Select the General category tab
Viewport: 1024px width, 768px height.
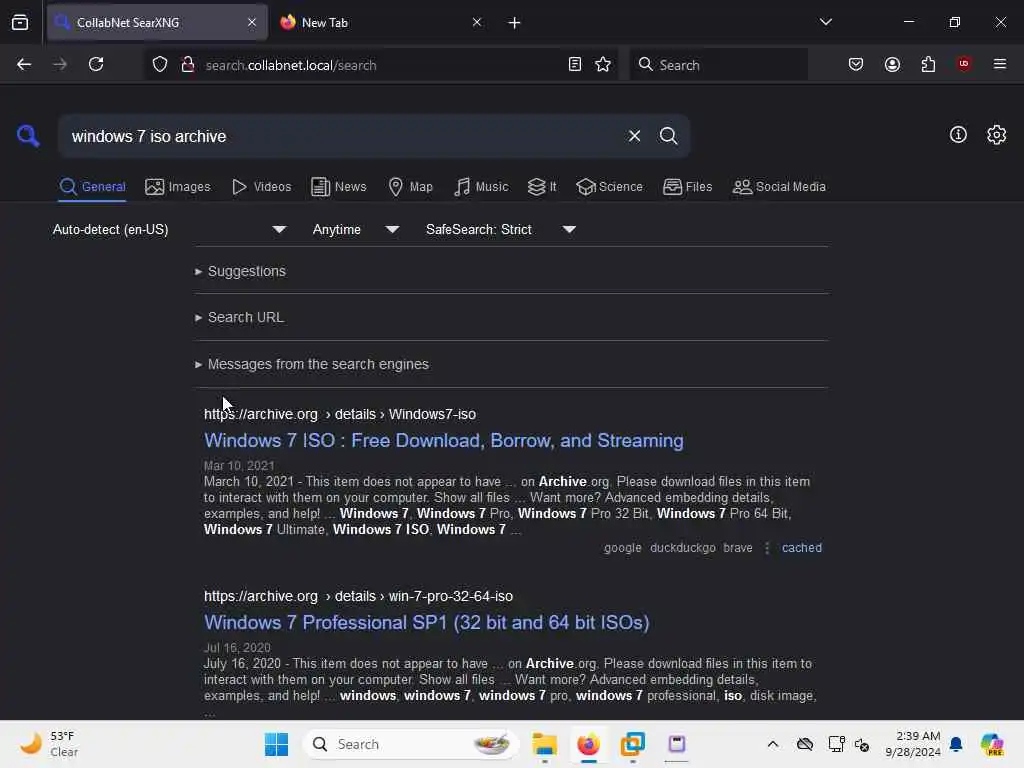[92, 187]
